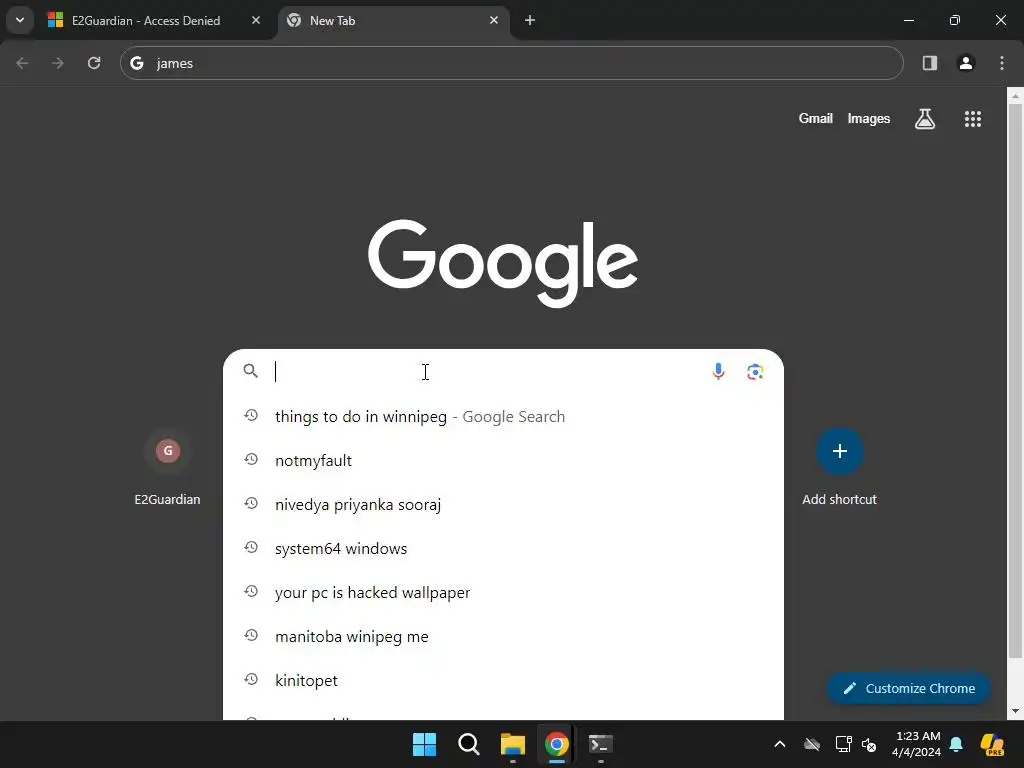
Task: Open the Google apps grid
Action: [x=972, y=118]
